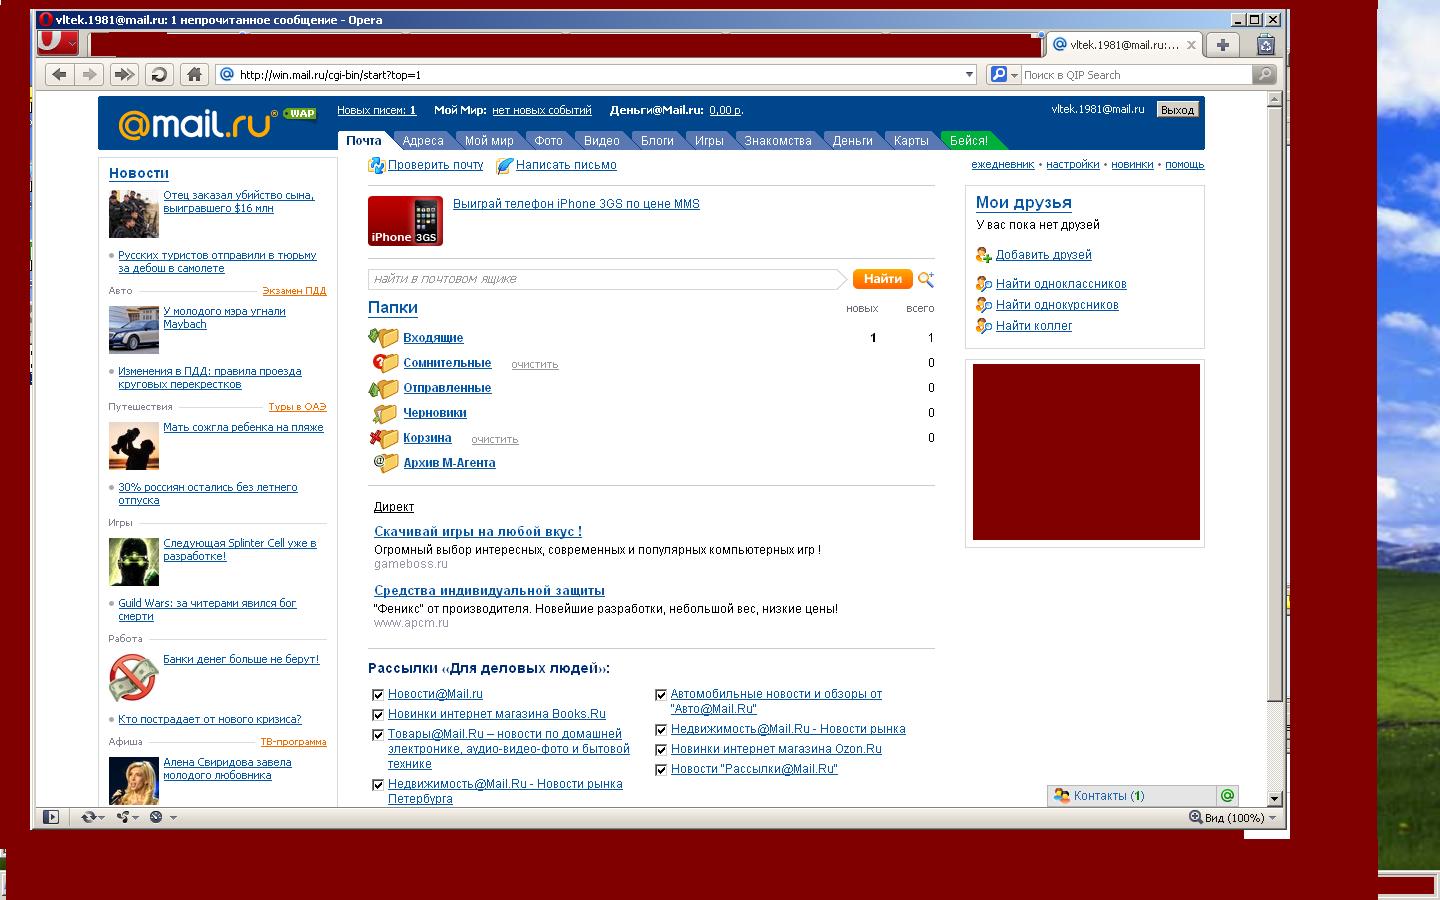Image resolution: width=1440 pixels, height=900 pixels.
Task: Uncheck Новинки интернет магазина Books.Ru checkbox
Action: (378, 715)
